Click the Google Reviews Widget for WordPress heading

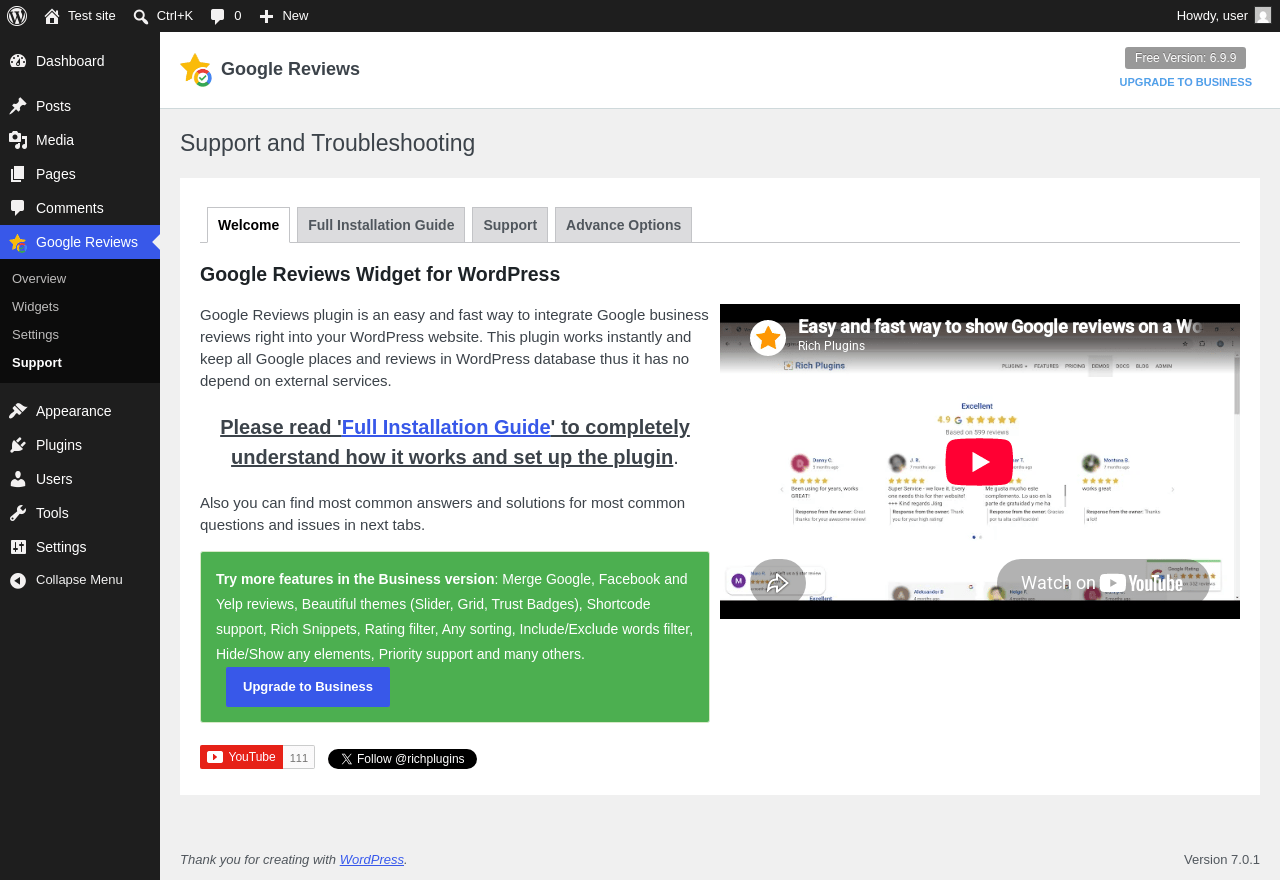pos(380,274)
